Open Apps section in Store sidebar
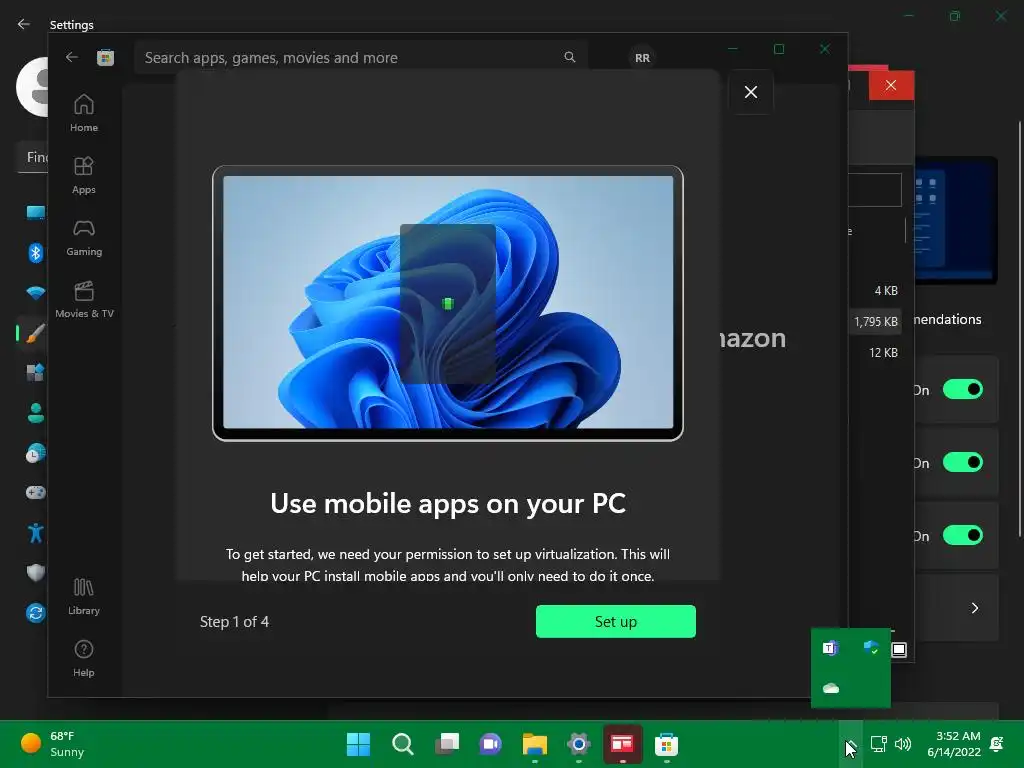 coord(84,176)
